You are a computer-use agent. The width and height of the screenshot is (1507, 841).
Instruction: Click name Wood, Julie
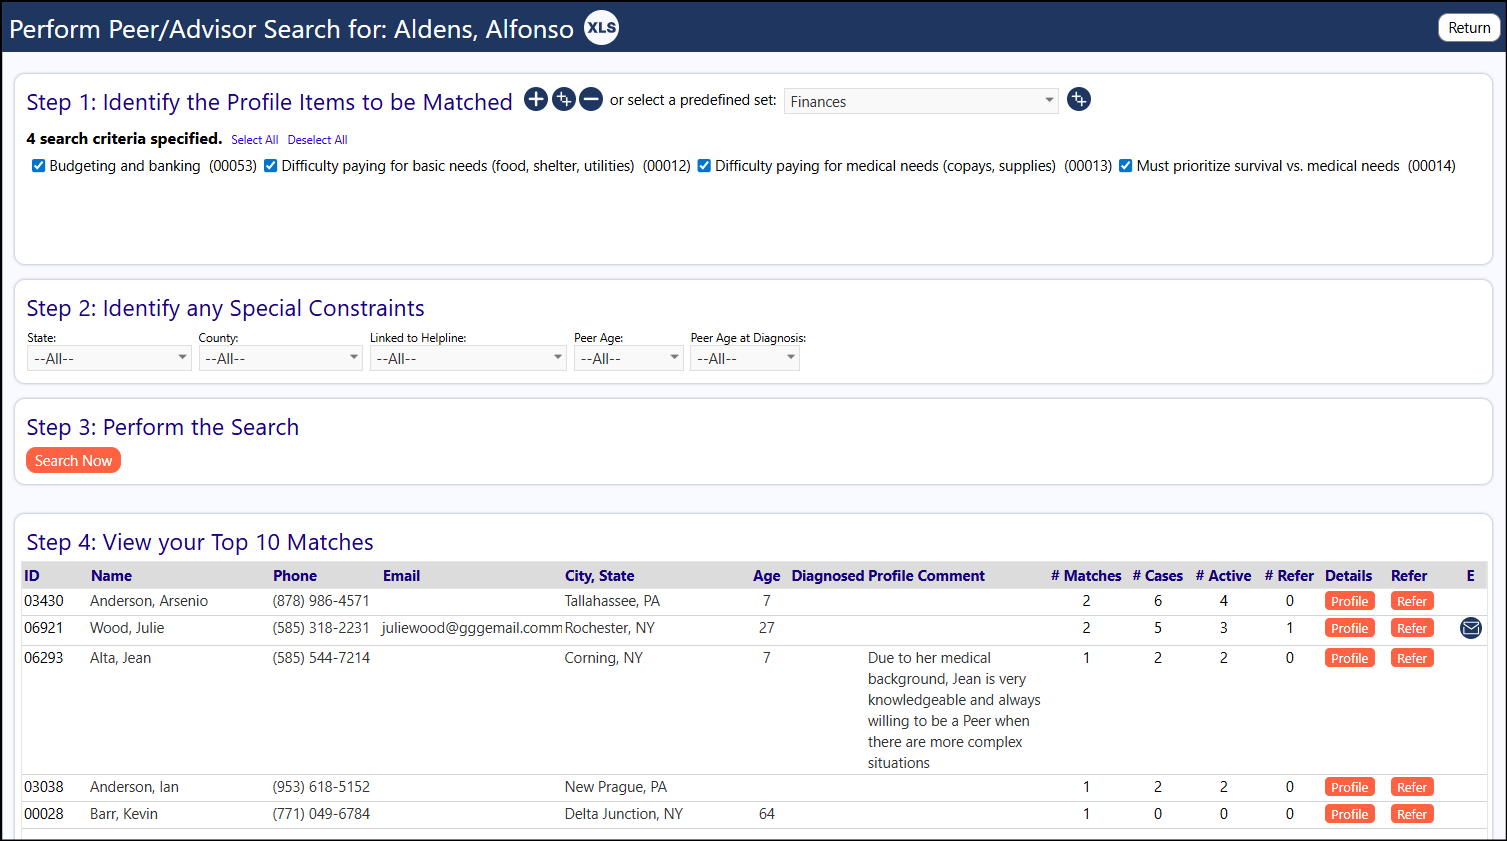coord(127,628)
